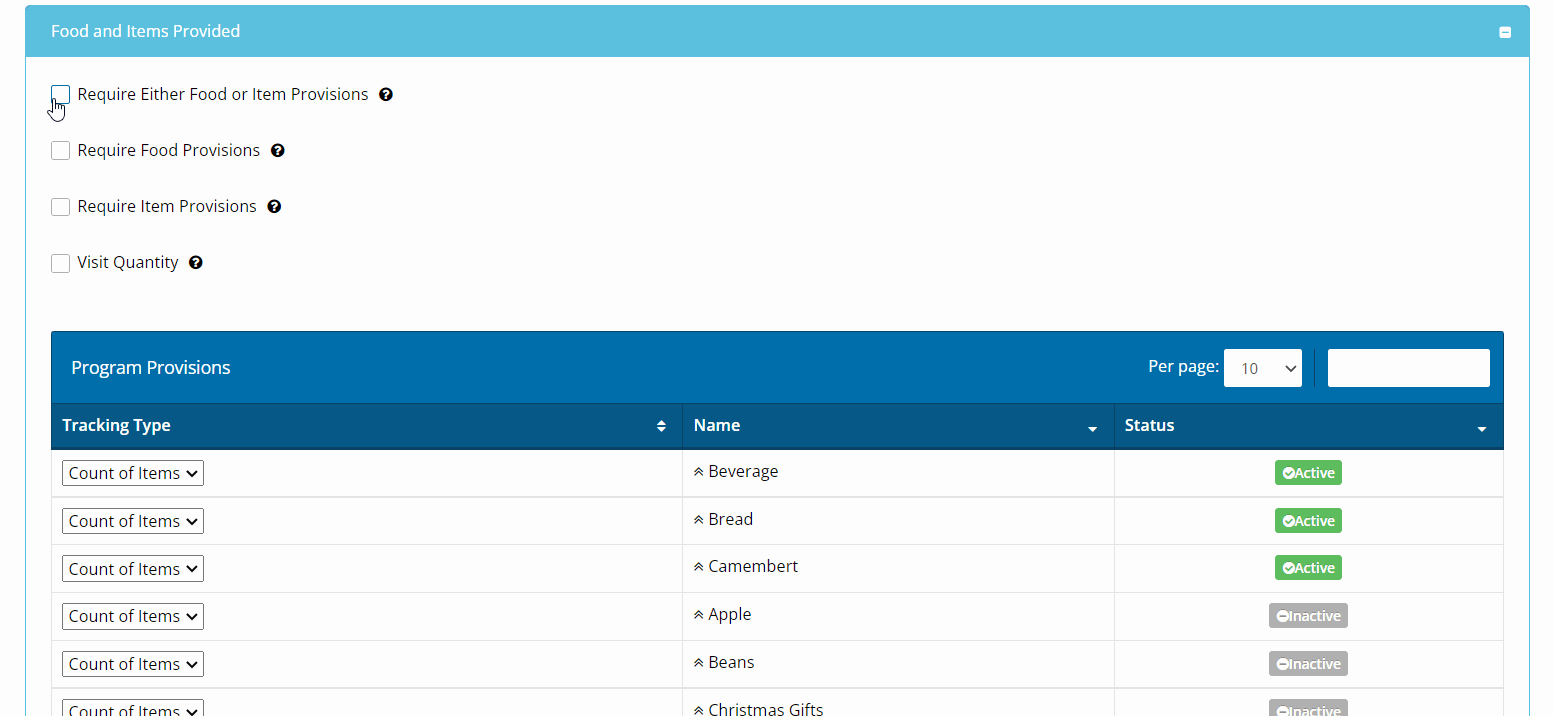Sort the Status column via its arrow
The width and height of the screenshot is (1553, 716).
[x=1481, y=429]
